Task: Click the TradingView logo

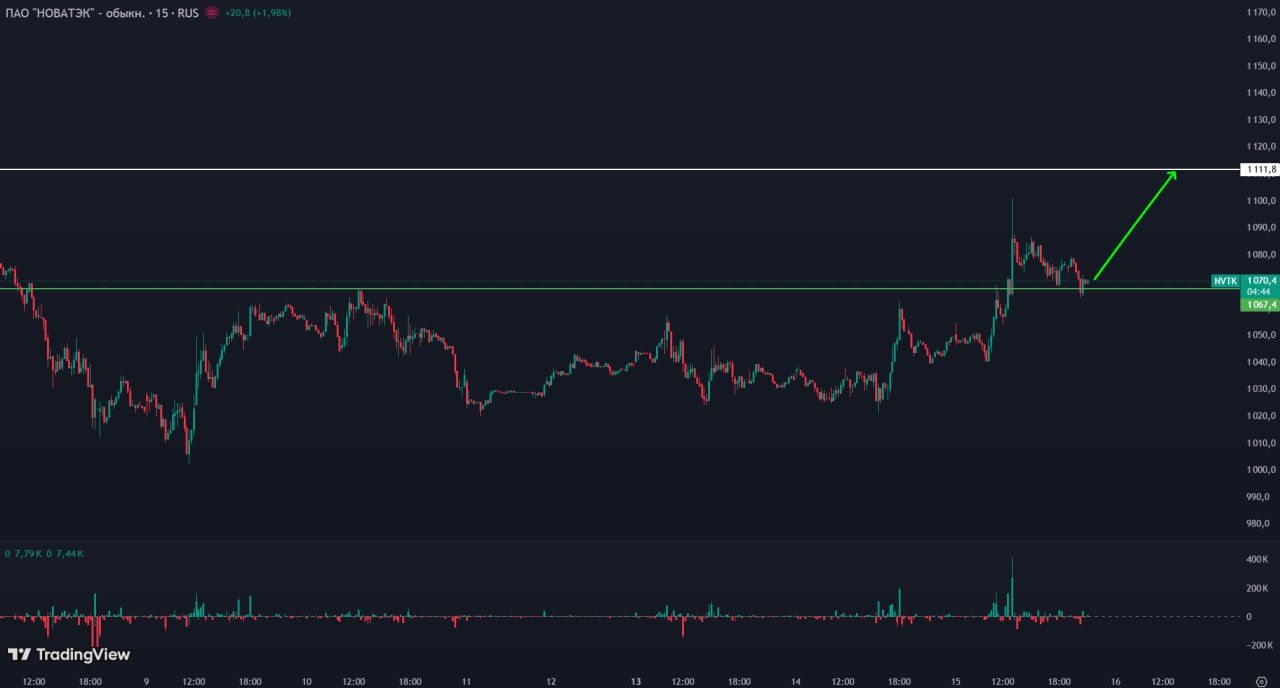Action: point(69,655)
